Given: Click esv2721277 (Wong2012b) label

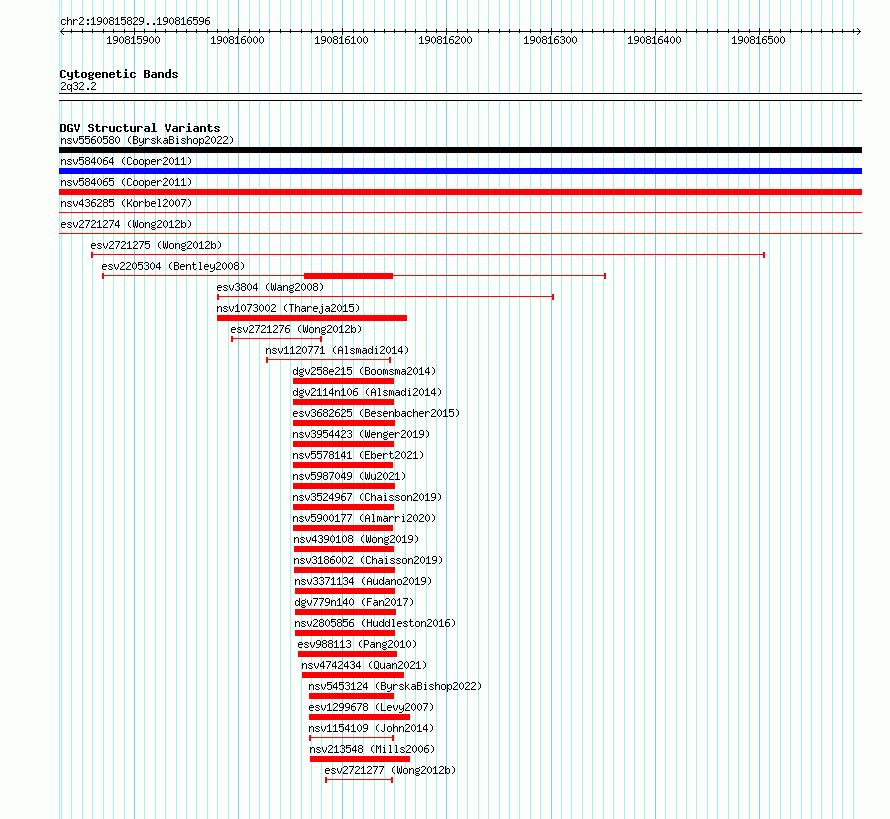Looking at the screenshot, I should pyautogui.click(x=390, y=770).
